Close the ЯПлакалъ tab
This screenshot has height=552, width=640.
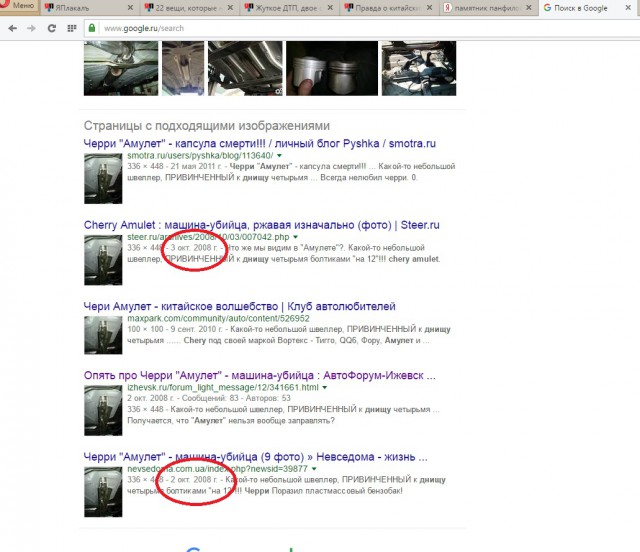(x=130, y=8)
